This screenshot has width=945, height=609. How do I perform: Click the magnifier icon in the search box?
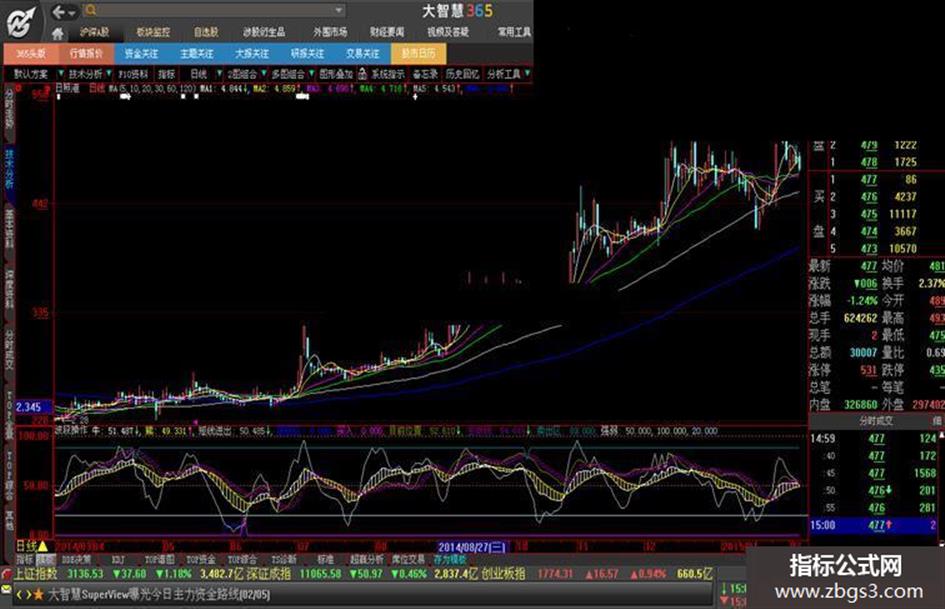90,10
